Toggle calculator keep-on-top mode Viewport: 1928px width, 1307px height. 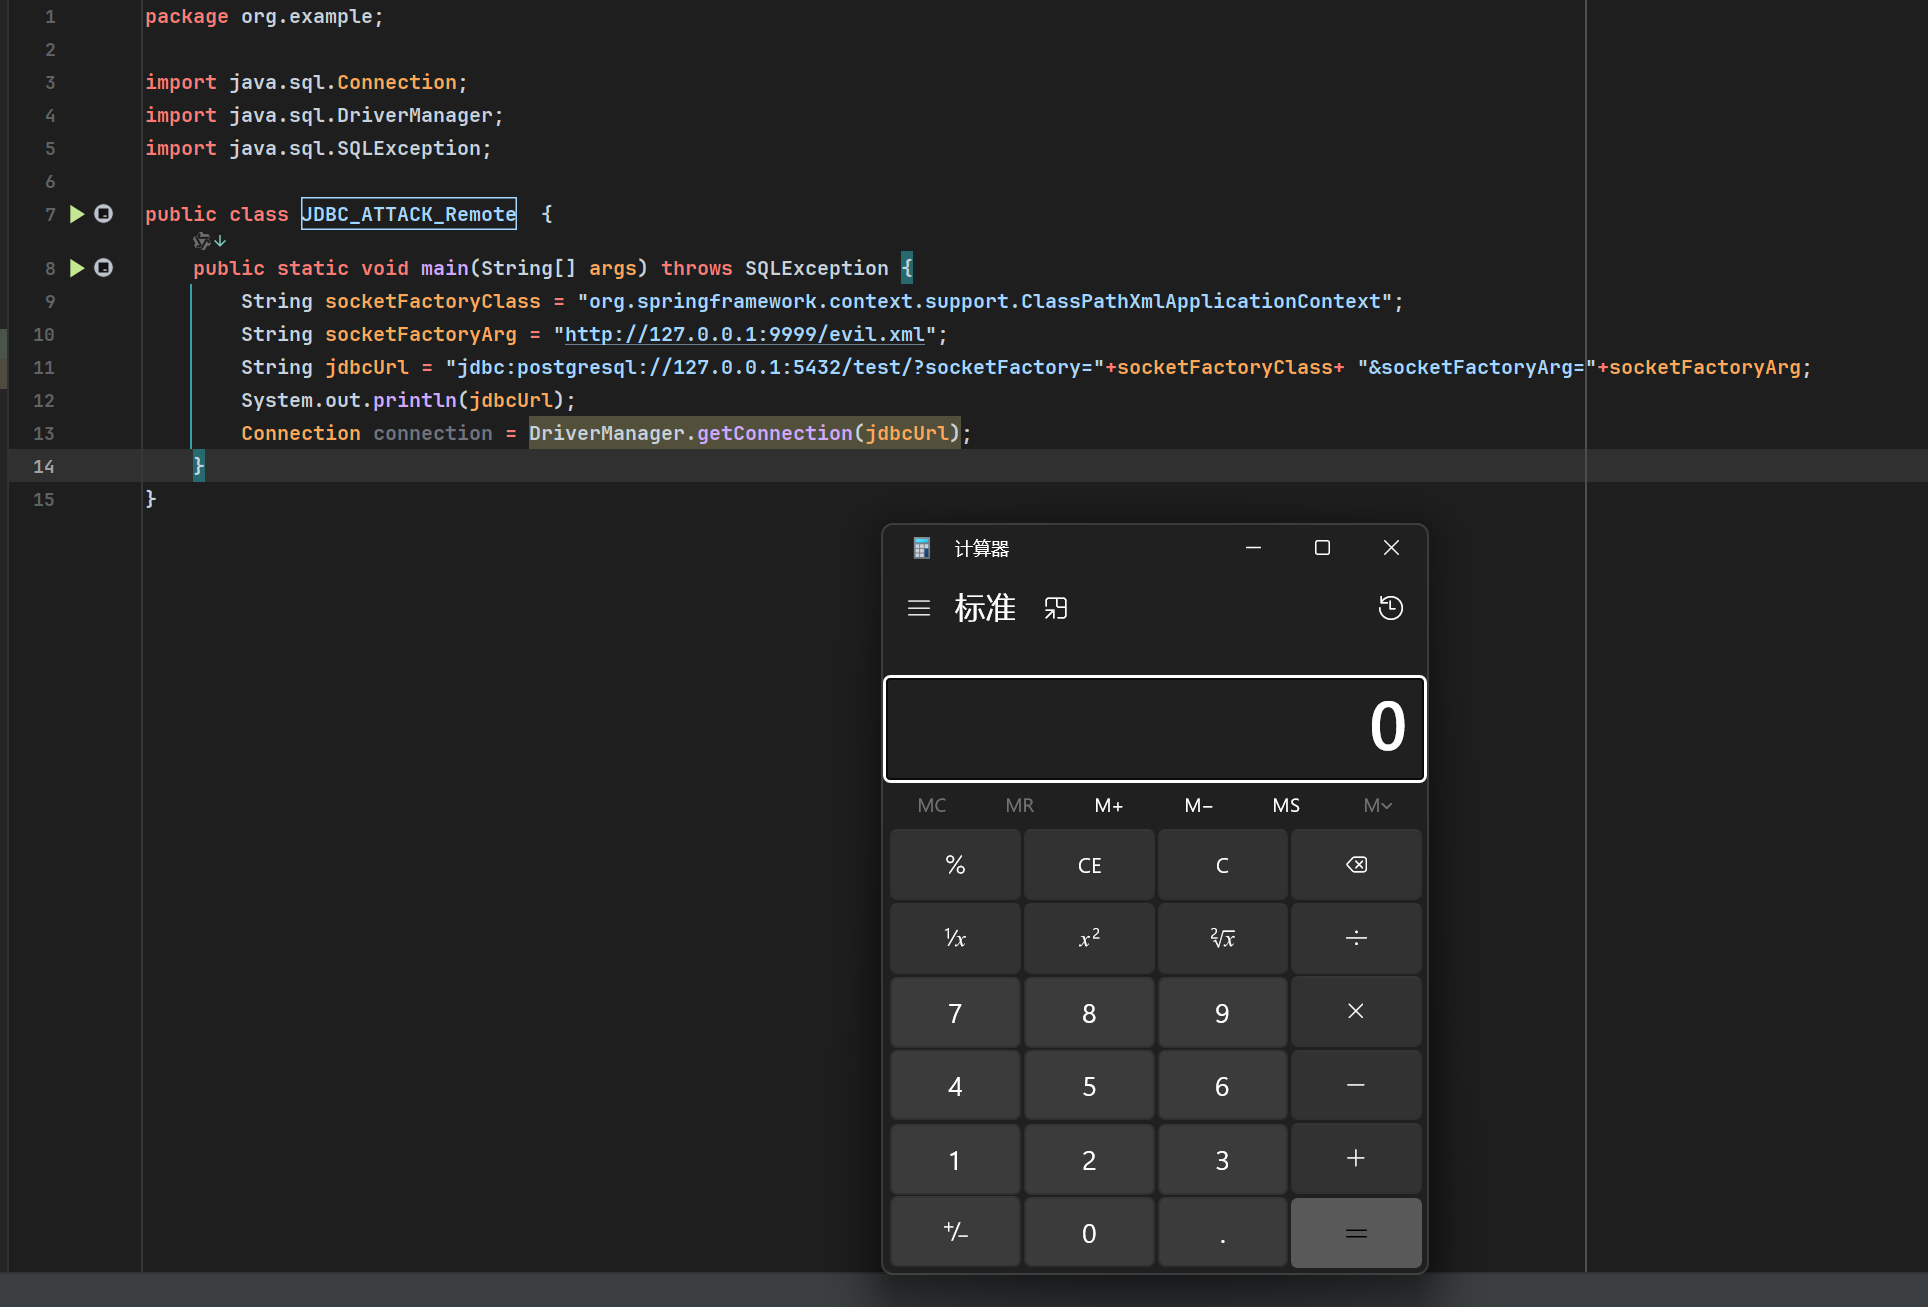pyautogui.click(x=1056, y=608)
